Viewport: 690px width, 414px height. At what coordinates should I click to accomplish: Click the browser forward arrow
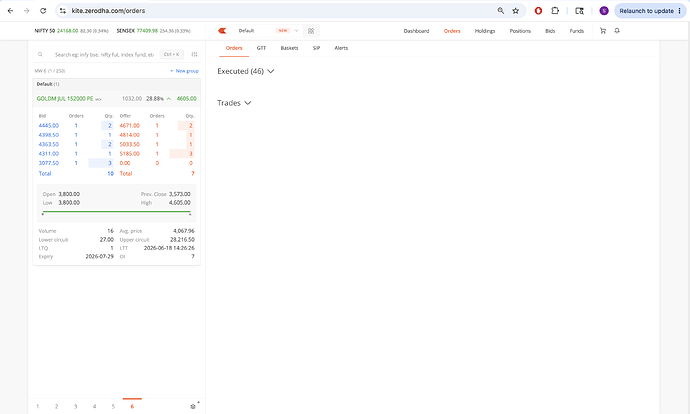point(26,11)
